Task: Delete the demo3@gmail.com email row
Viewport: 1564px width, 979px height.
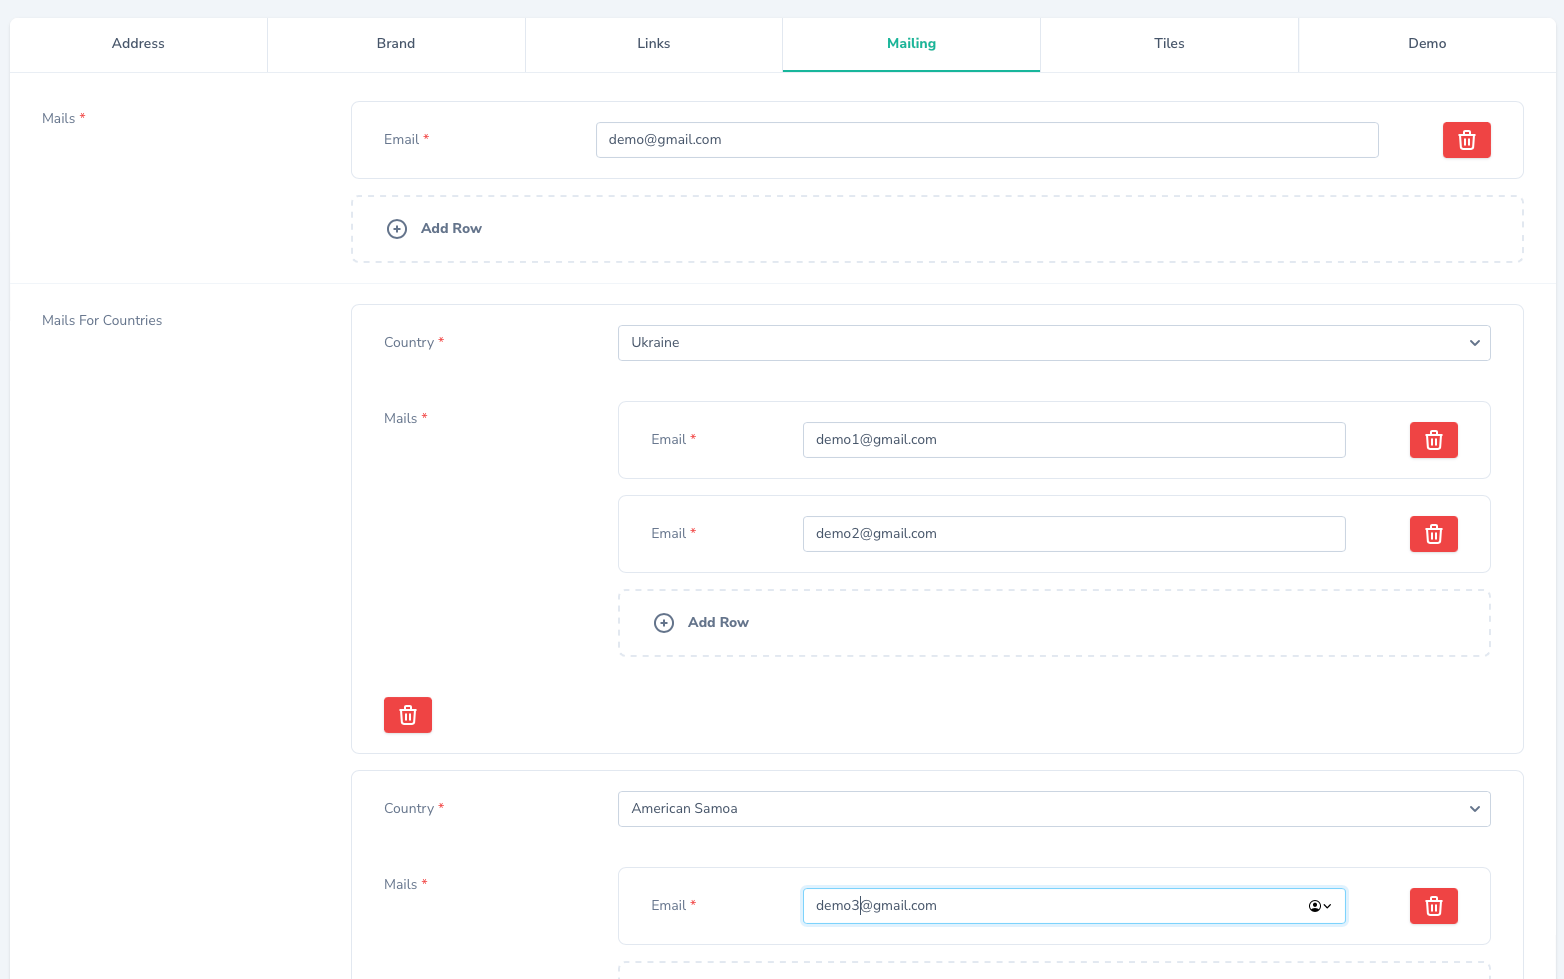Action: click(1433, 906)
